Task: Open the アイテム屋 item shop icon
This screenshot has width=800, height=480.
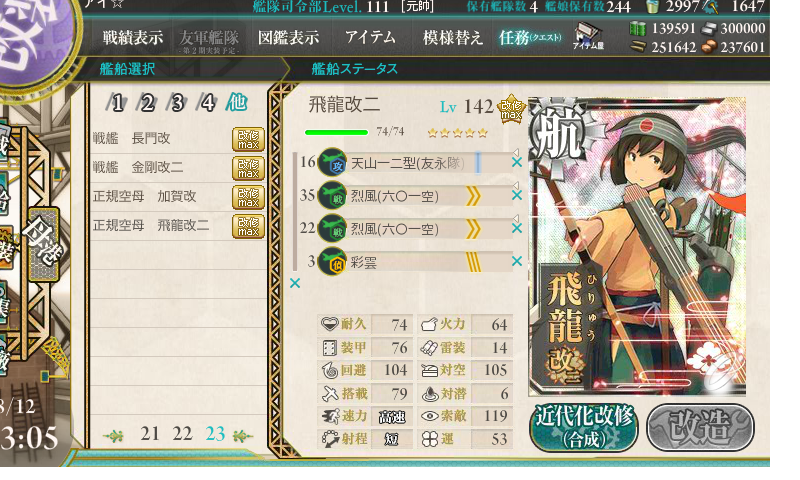Action: click(x=588, y=36)
